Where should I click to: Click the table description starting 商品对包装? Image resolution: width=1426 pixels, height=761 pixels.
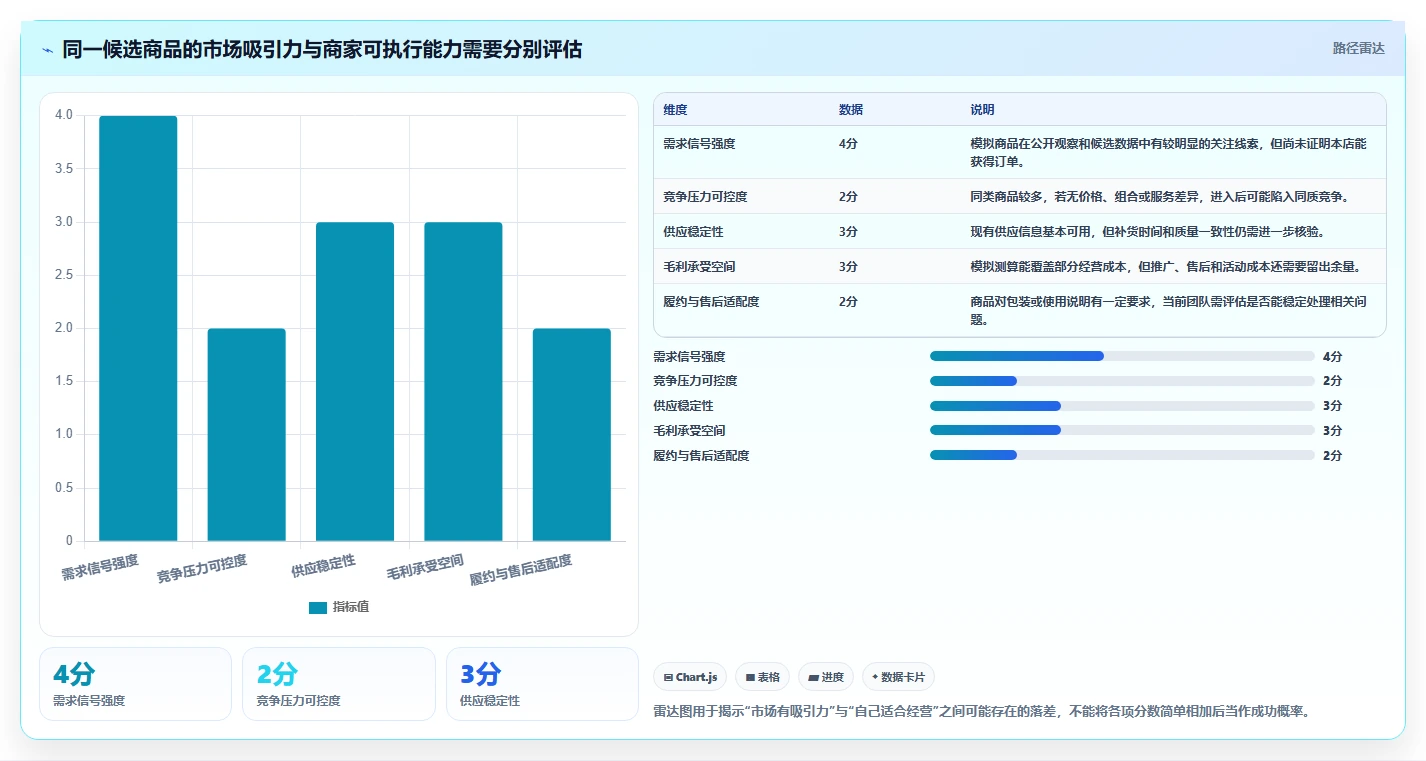(x=1168, y=311)
